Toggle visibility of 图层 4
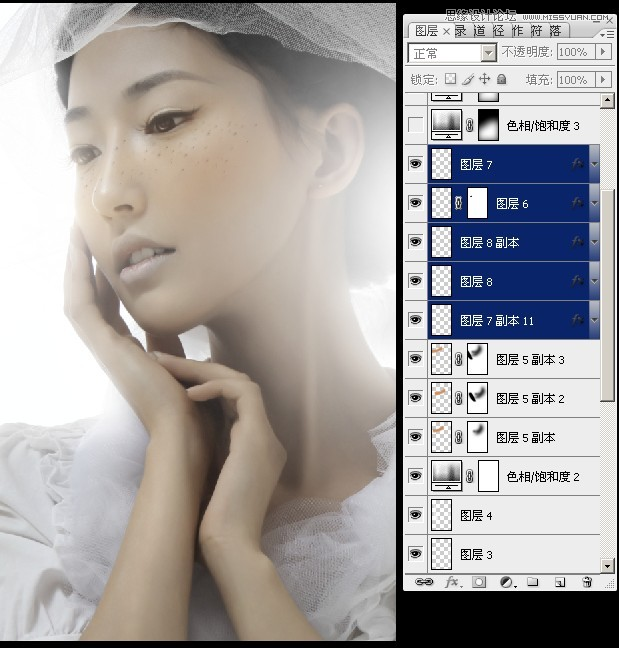619x648 pixels. [416, 515]
